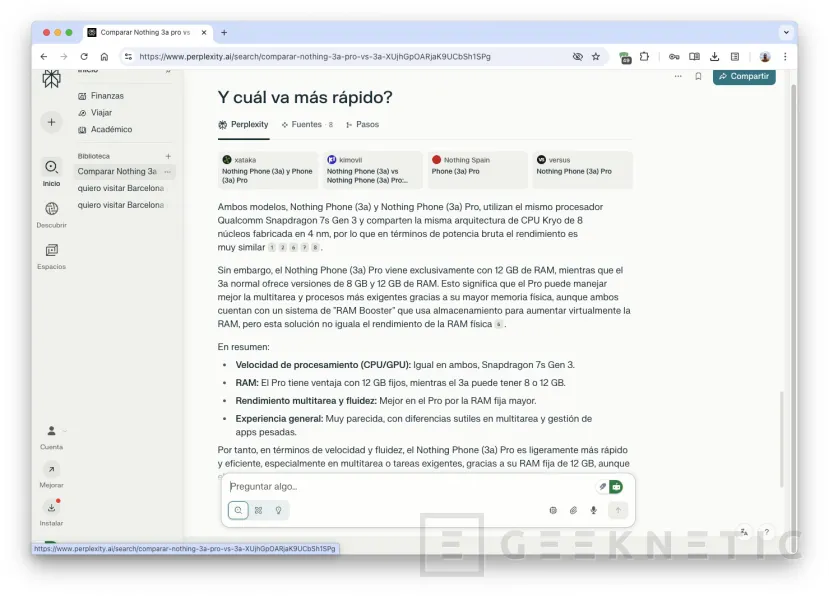Click citation number 8 after muy similar

click(315, 247)
